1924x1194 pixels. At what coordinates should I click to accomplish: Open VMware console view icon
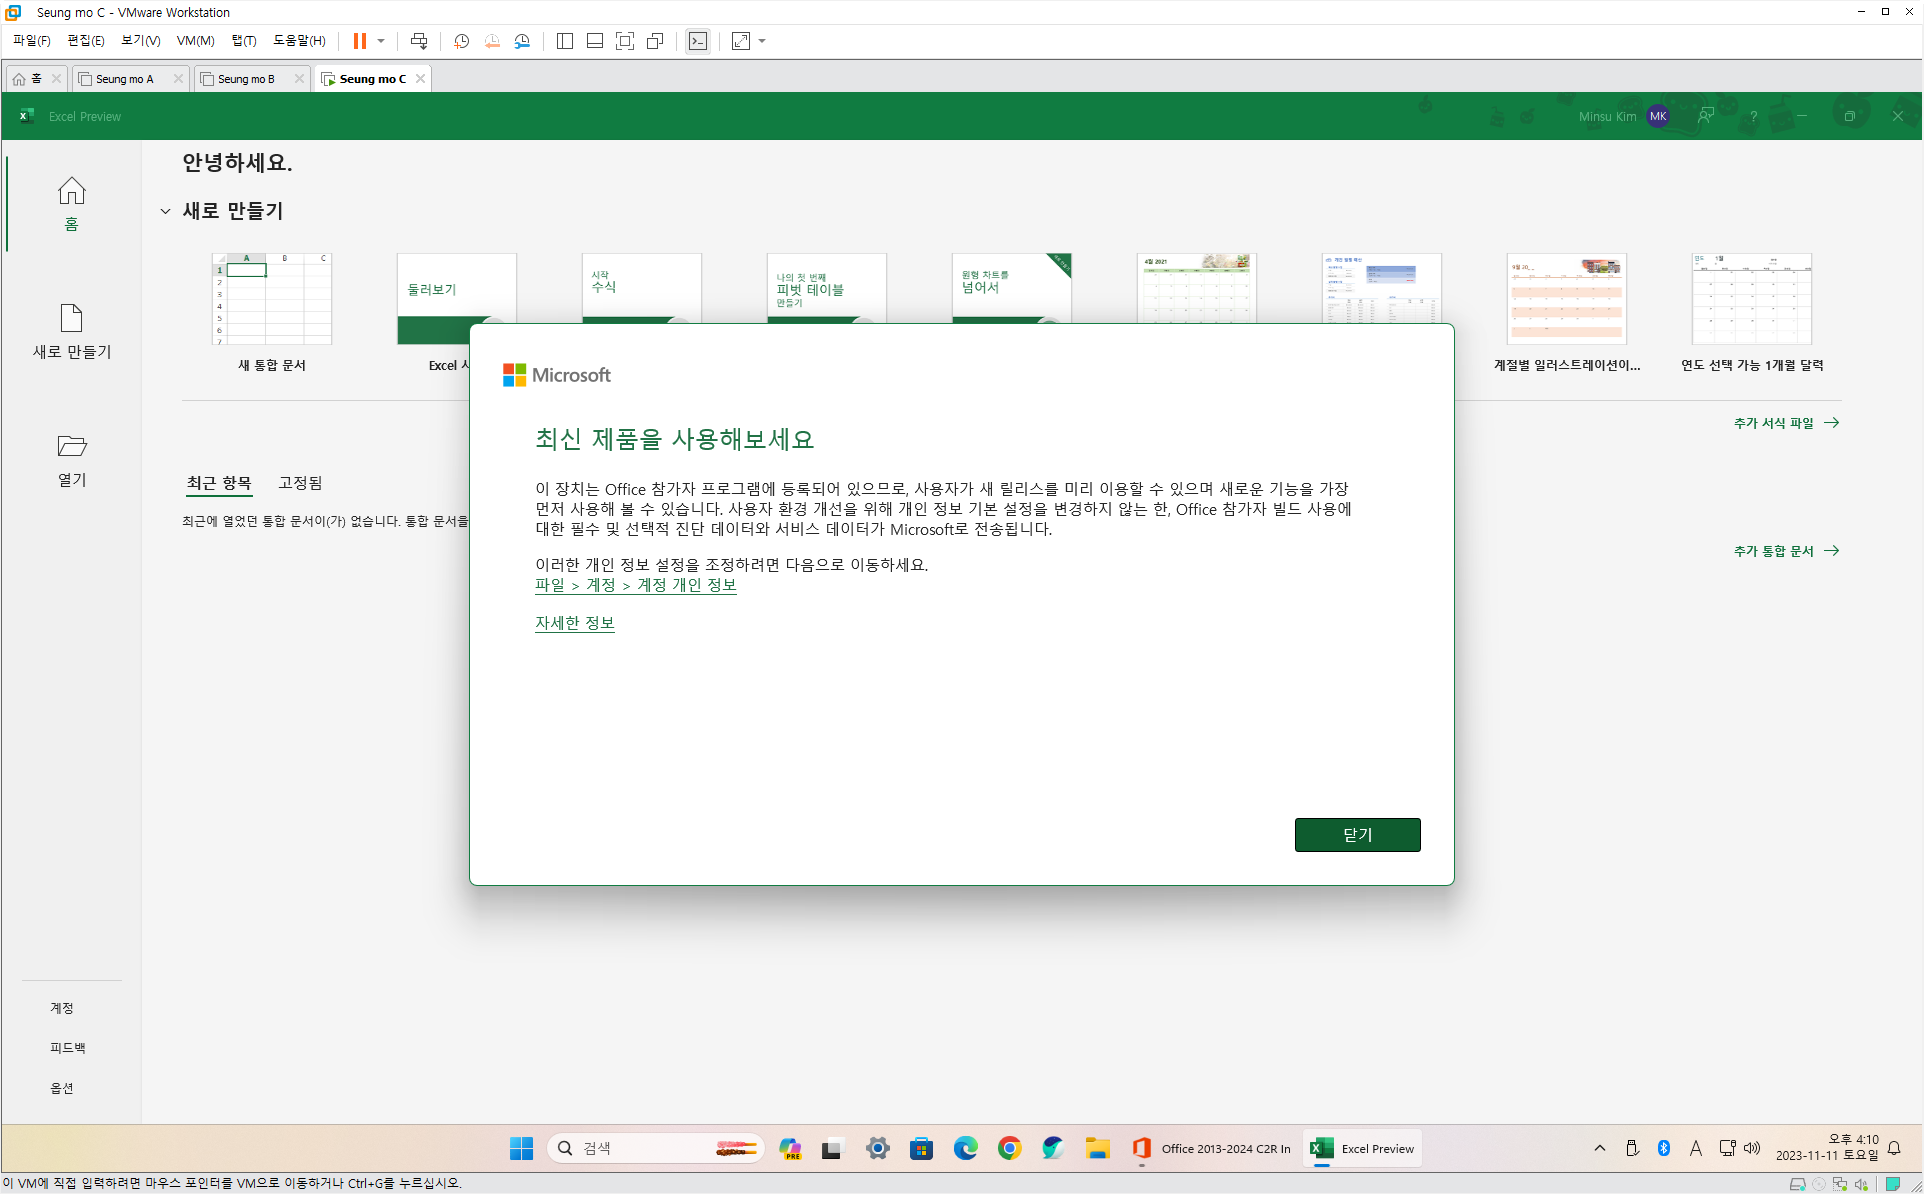coord(698,41)
